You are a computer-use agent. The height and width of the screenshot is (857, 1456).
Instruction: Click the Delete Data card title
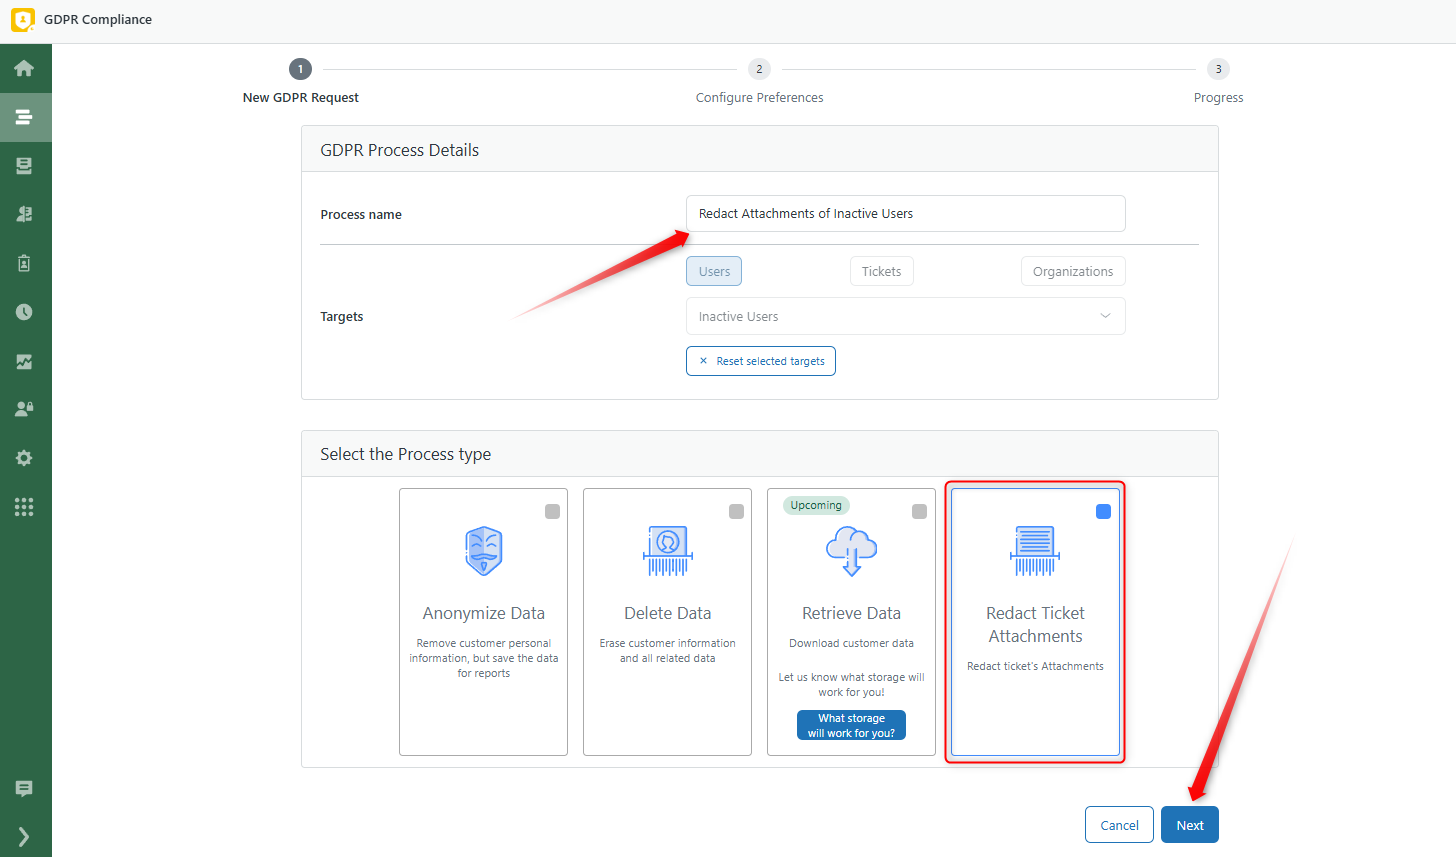(x=668, y=613)
